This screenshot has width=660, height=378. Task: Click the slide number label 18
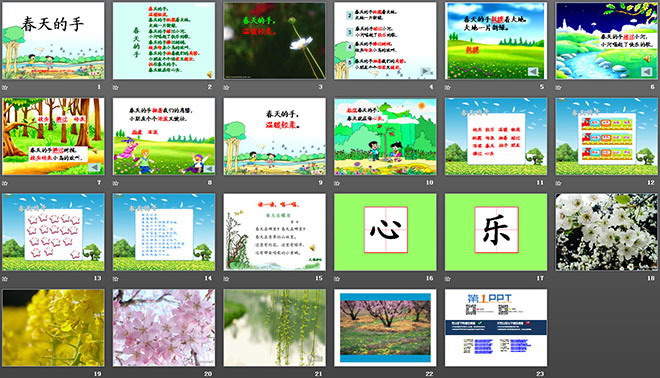(x=651, y=278)
